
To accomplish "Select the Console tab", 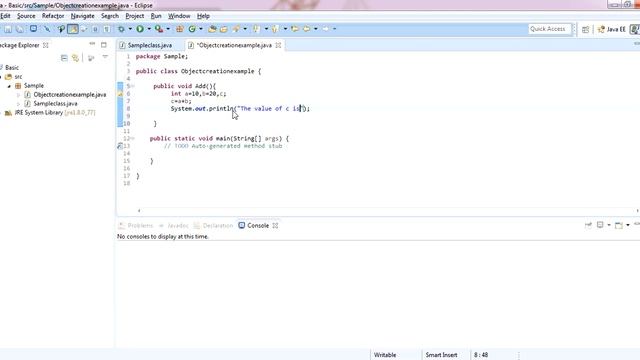I will tap(258, 225).
